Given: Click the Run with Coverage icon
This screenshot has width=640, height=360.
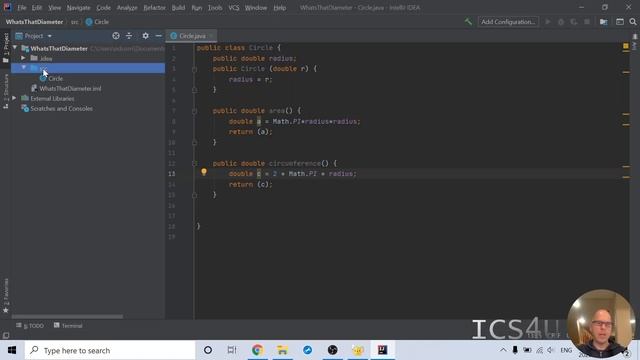Looking at the screenshot, I should coord(574,22).
